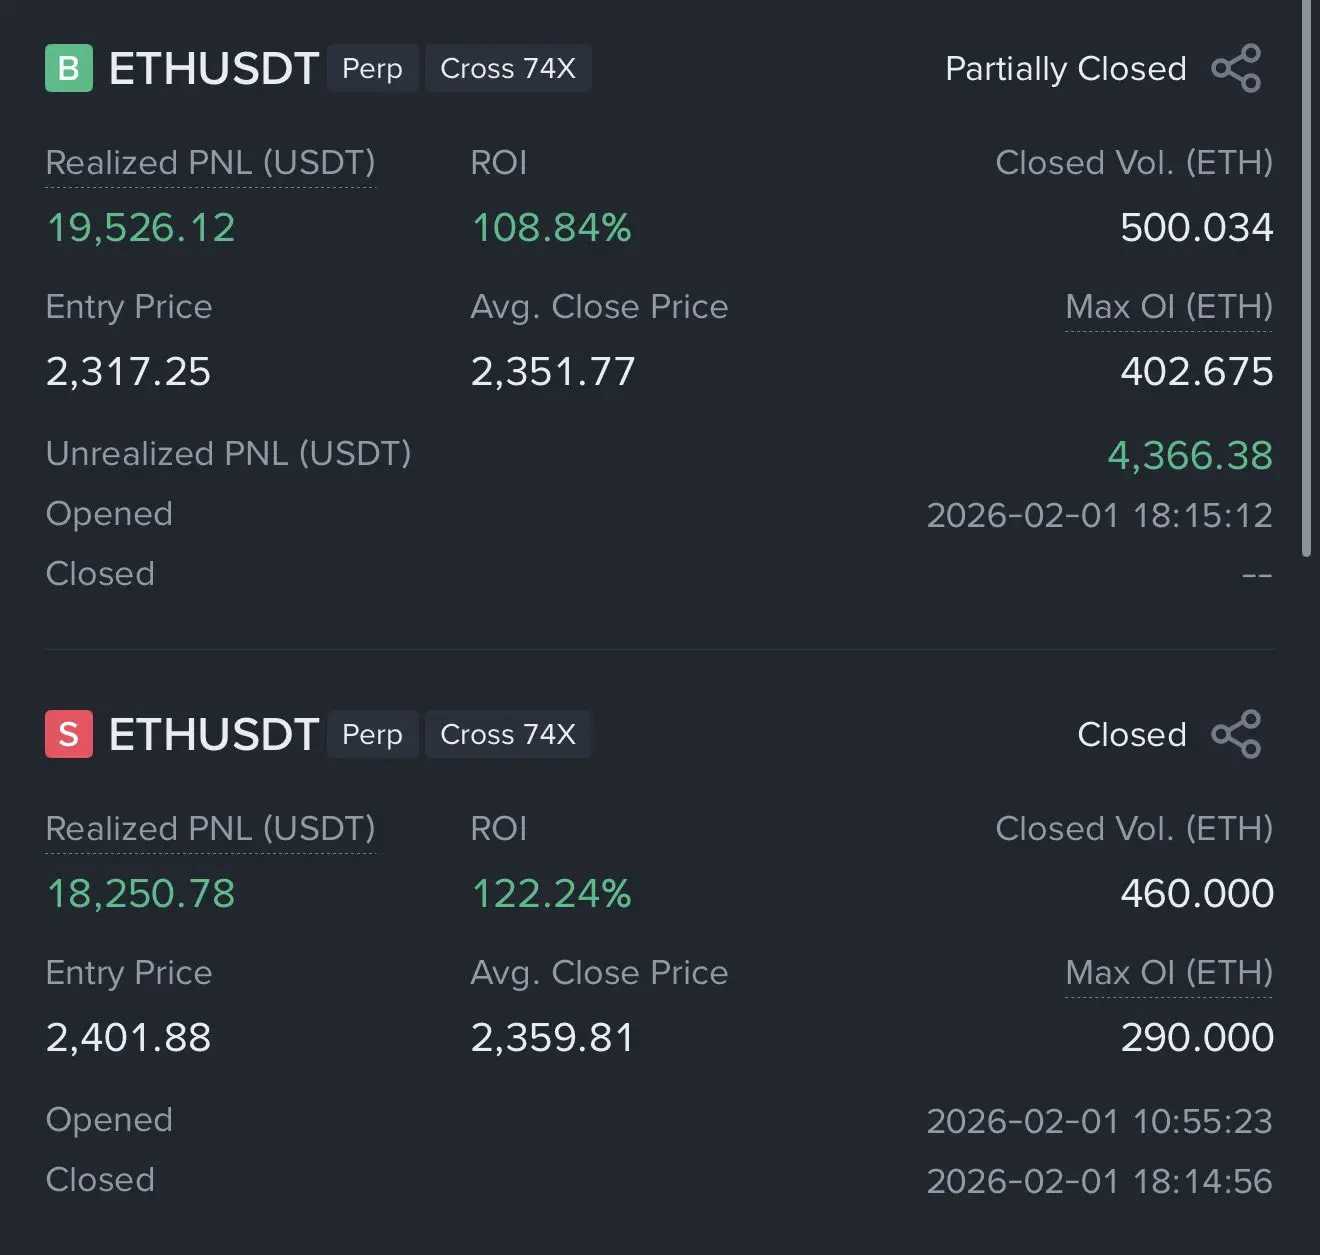Image resolution: width=1320 pixels, height=1255 pixels.
Task: Tap the Perp tag on the long position
Action: click(x=372, y=68)
